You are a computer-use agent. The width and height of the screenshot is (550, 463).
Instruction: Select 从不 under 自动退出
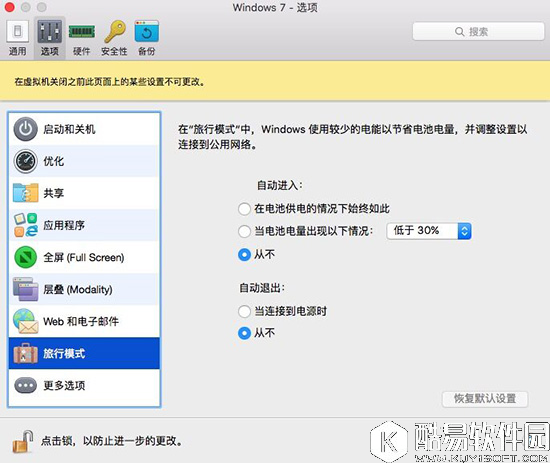tap(244, 333)
